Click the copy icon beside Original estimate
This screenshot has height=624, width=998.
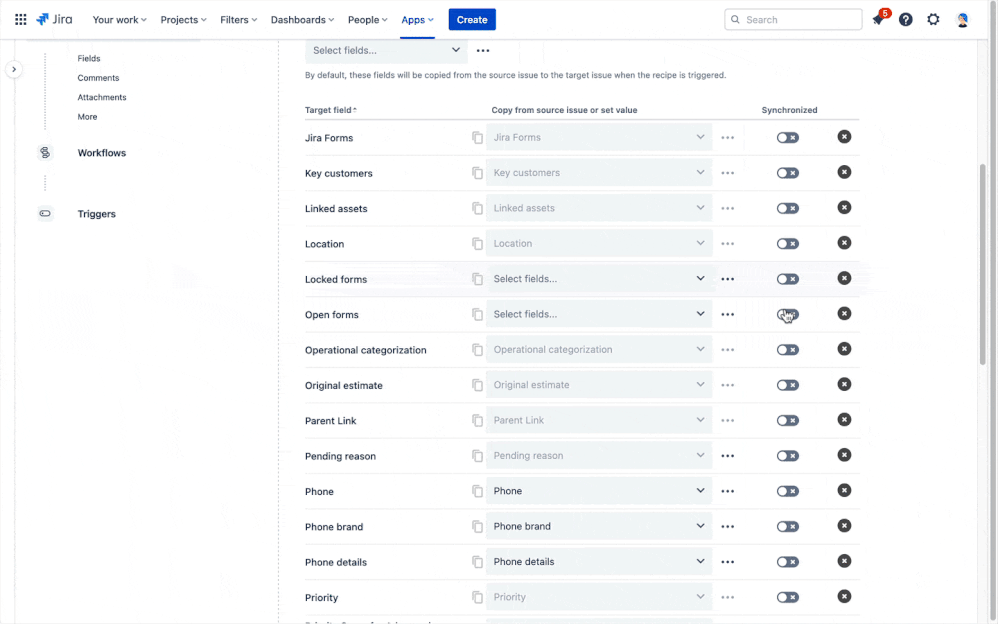(x=477, y=384)
